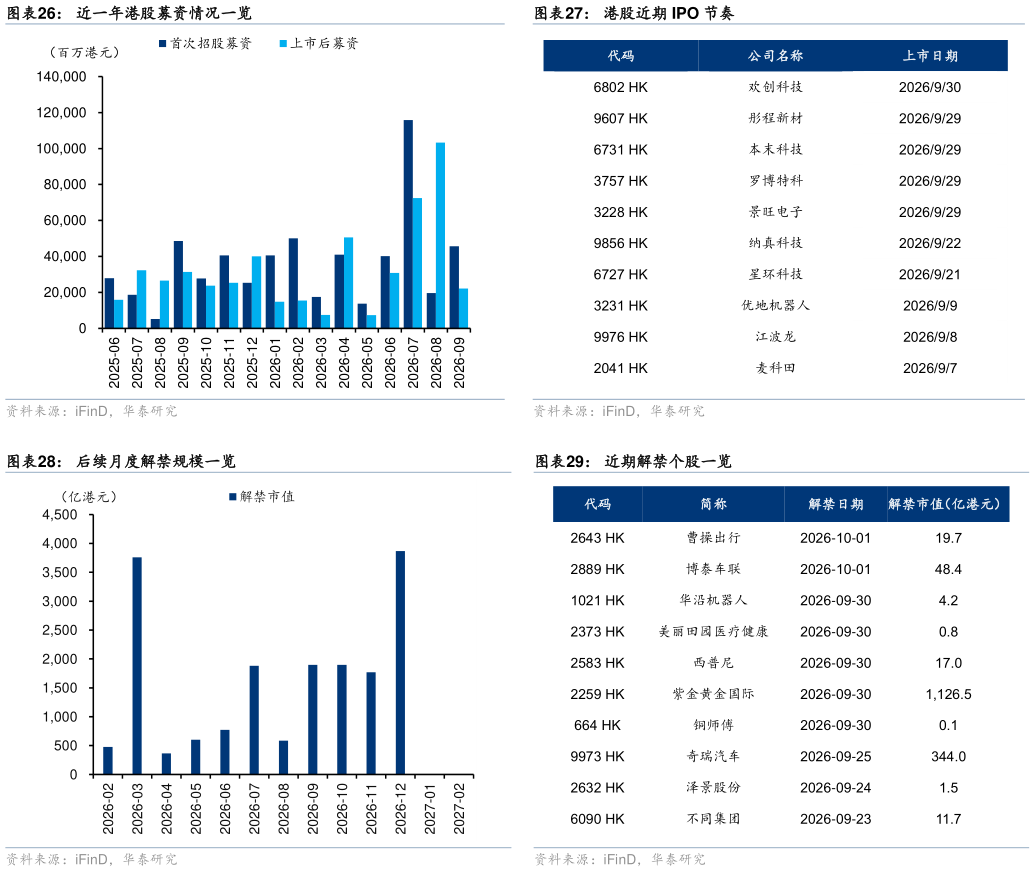Select the 2026-12 bar in 图表28
Screen dimensions: 1035x872
[400, 662]
